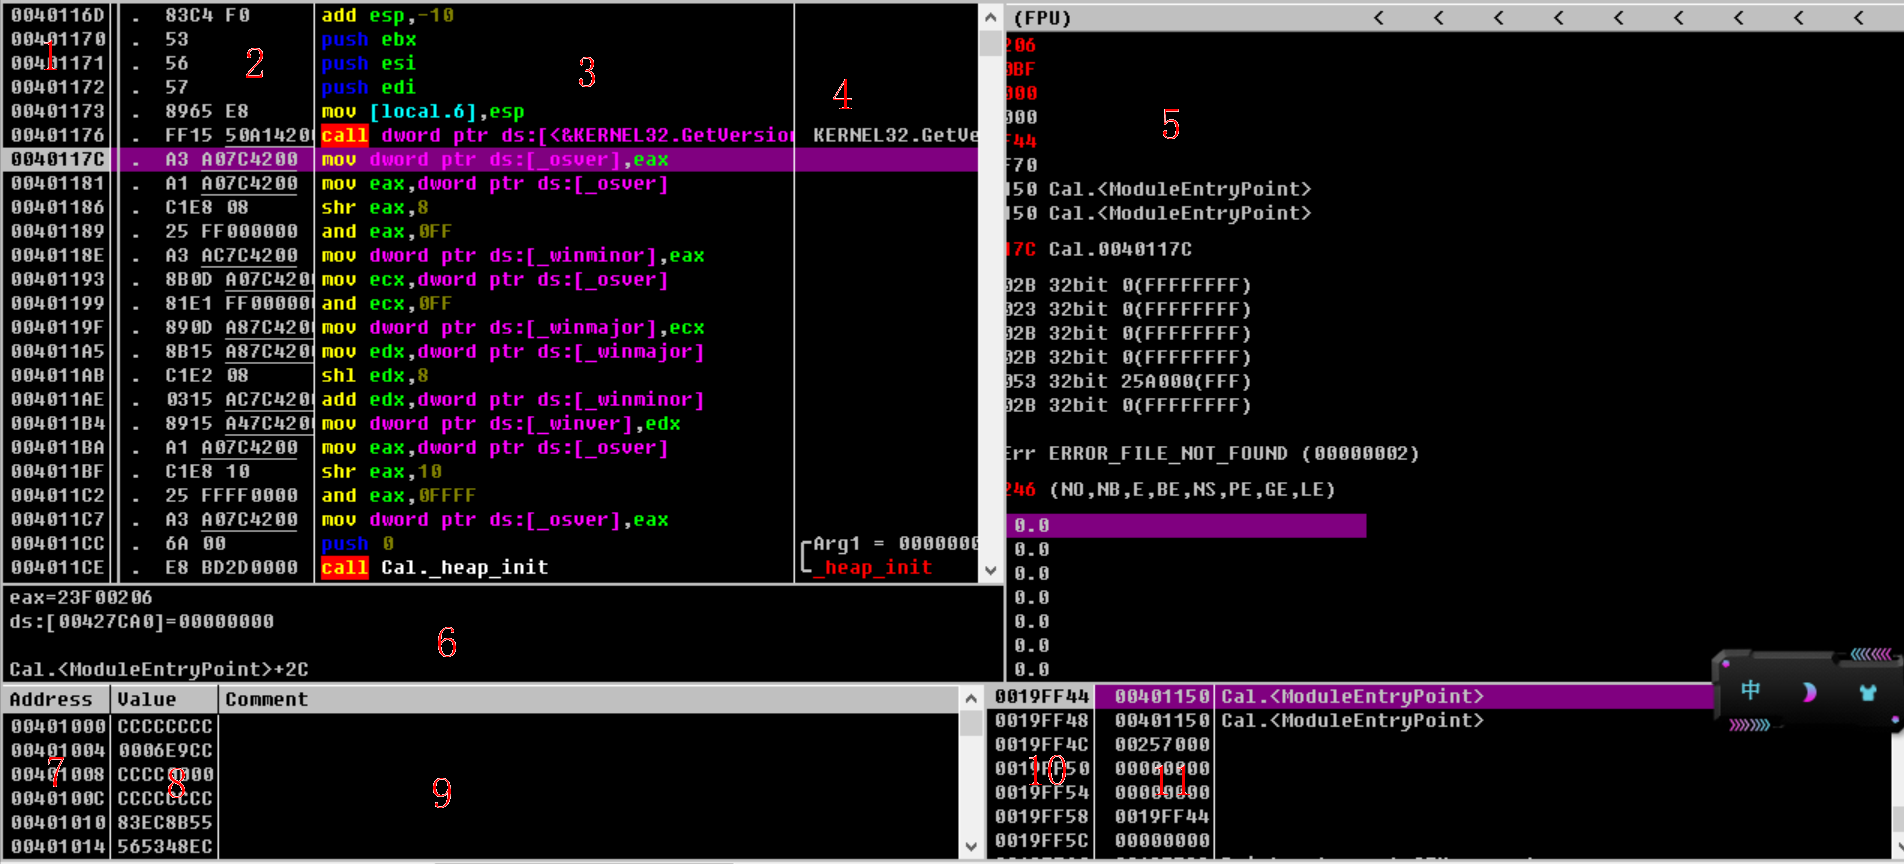Screen dimensions: 1904x864
Task: Click the highlighted 0.0 FPU register
Action: pyautogui.click(x=1186, y=526)
